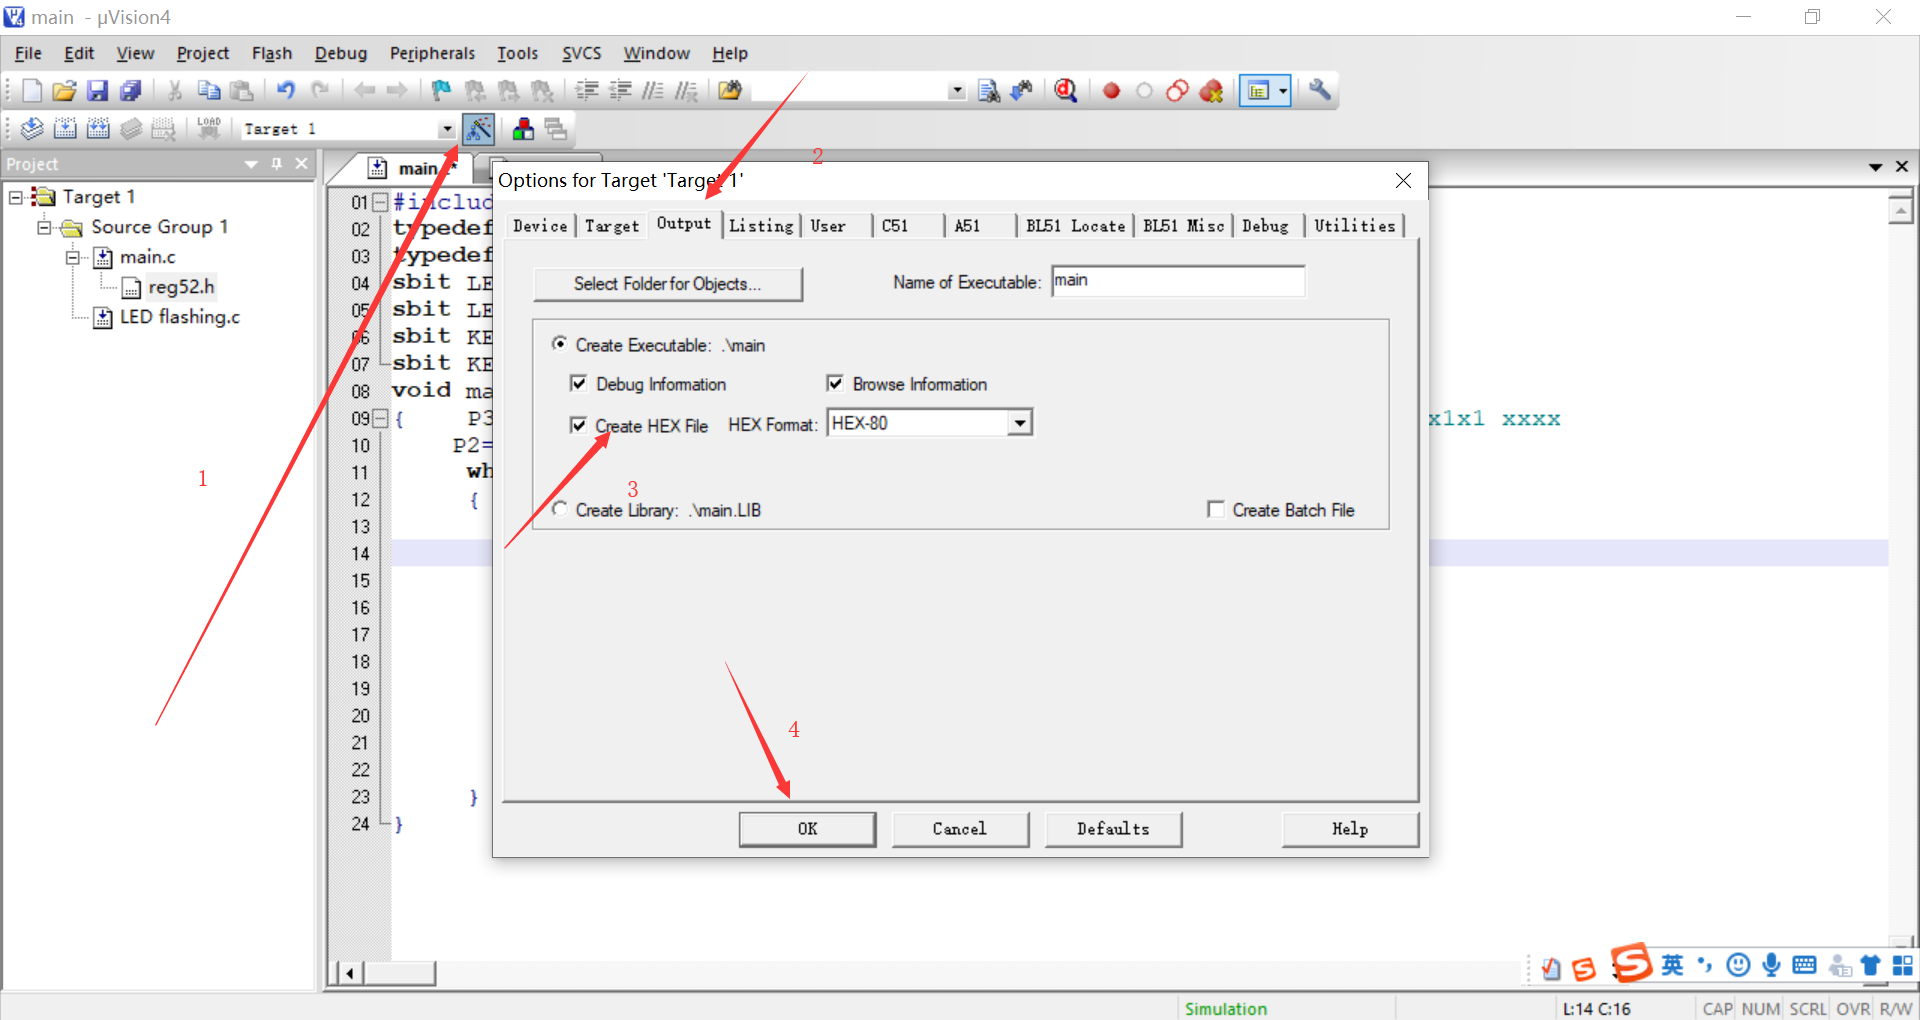Rebuild all target files

click(98, 129)
